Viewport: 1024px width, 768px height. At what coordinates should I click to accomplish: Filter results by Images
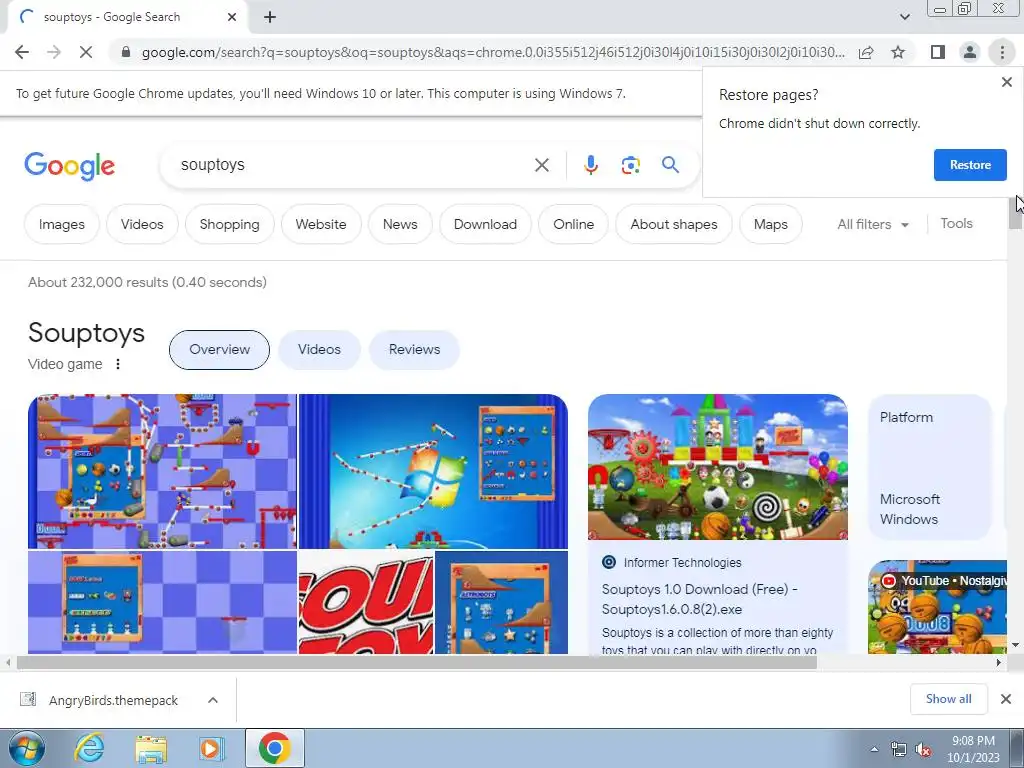[61, 224]
